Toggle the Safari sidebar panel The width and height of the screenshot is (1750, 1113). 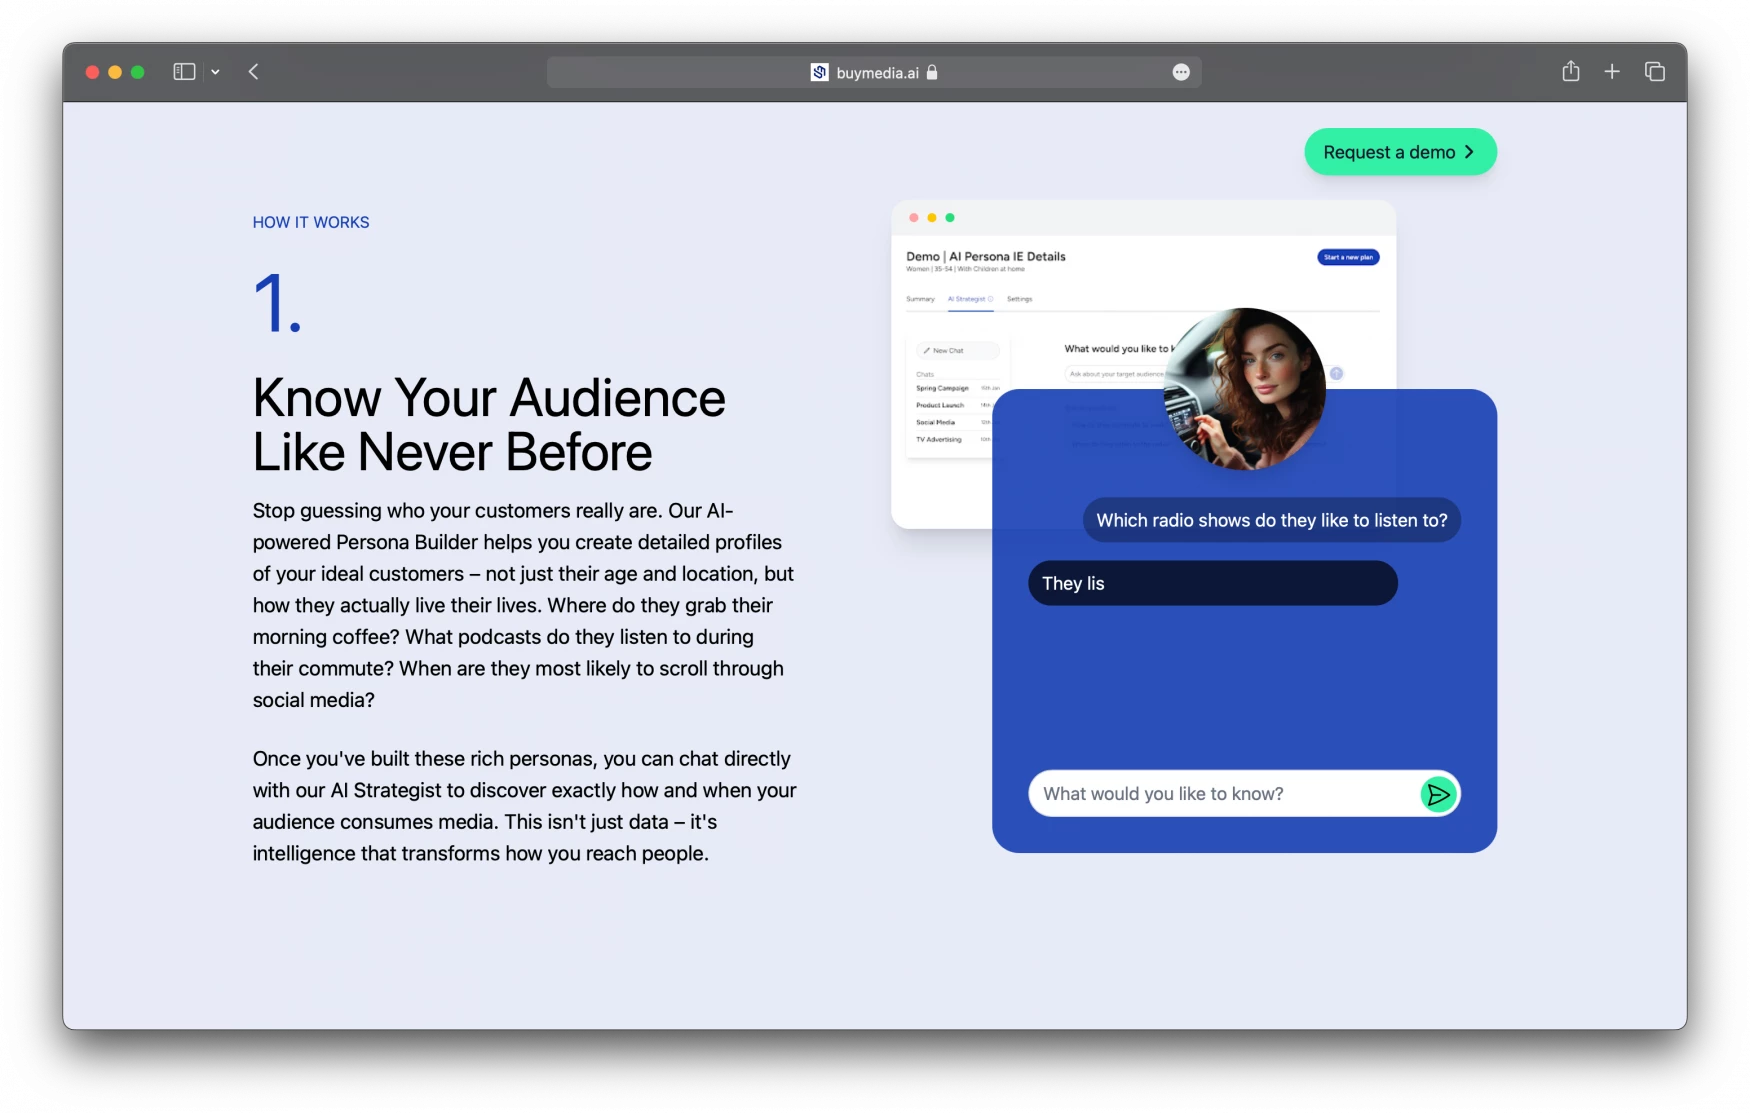coord(184,72)
